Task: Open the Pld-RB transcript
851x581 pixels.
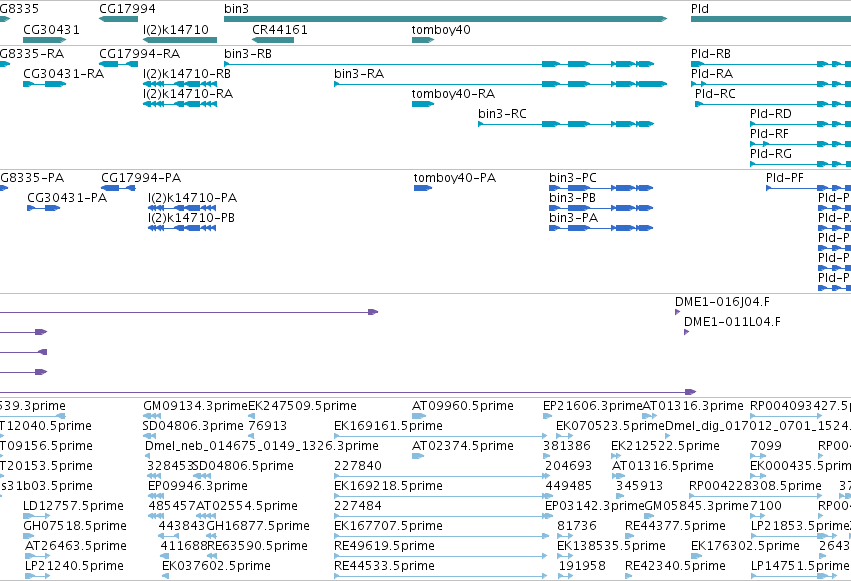Action: [771, 64]
